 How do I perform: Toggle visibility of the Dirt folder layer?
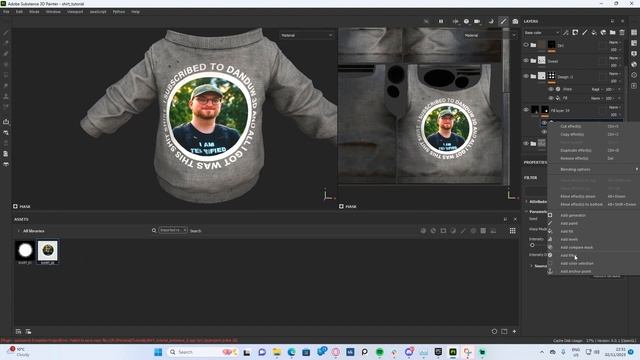pyautogui.click(x=526, y=45)
